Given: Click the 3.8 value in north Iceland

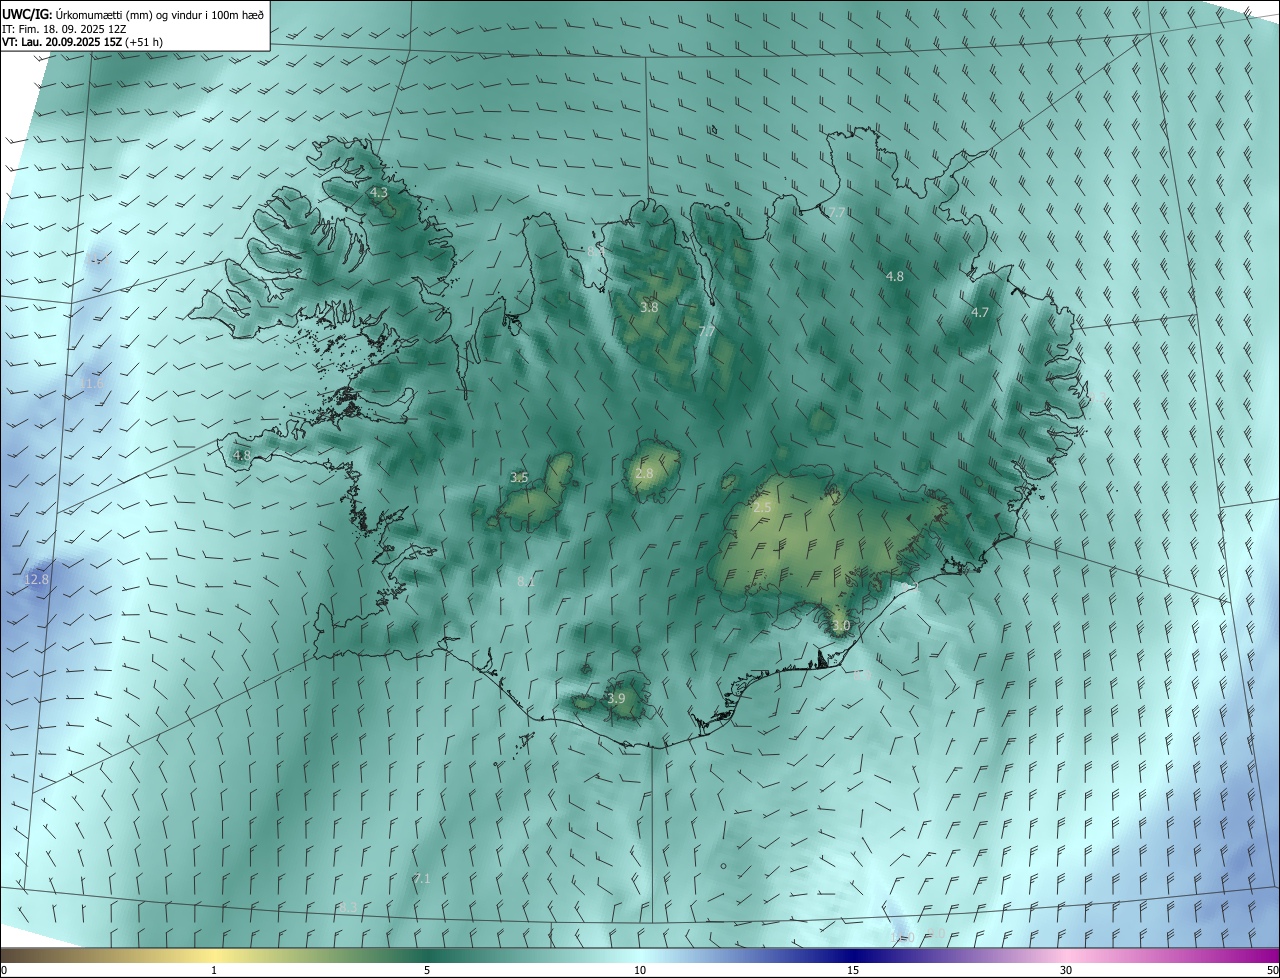Looking at the screenshot, I should pyautogui.click(x=649, y=307).
